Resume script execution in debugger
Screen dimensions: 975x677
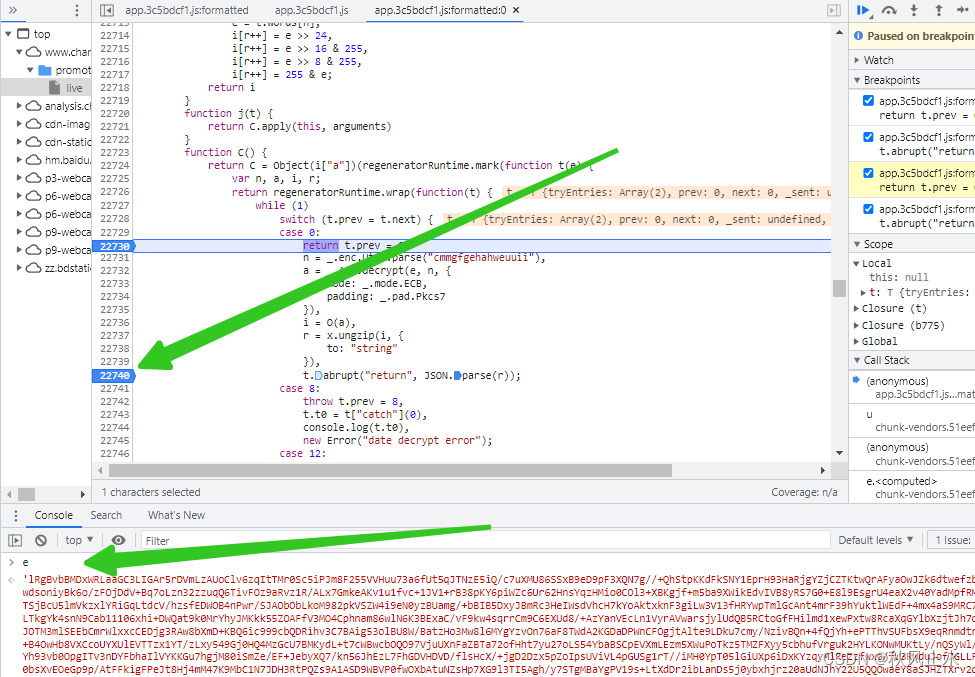[x=864, y=10]
